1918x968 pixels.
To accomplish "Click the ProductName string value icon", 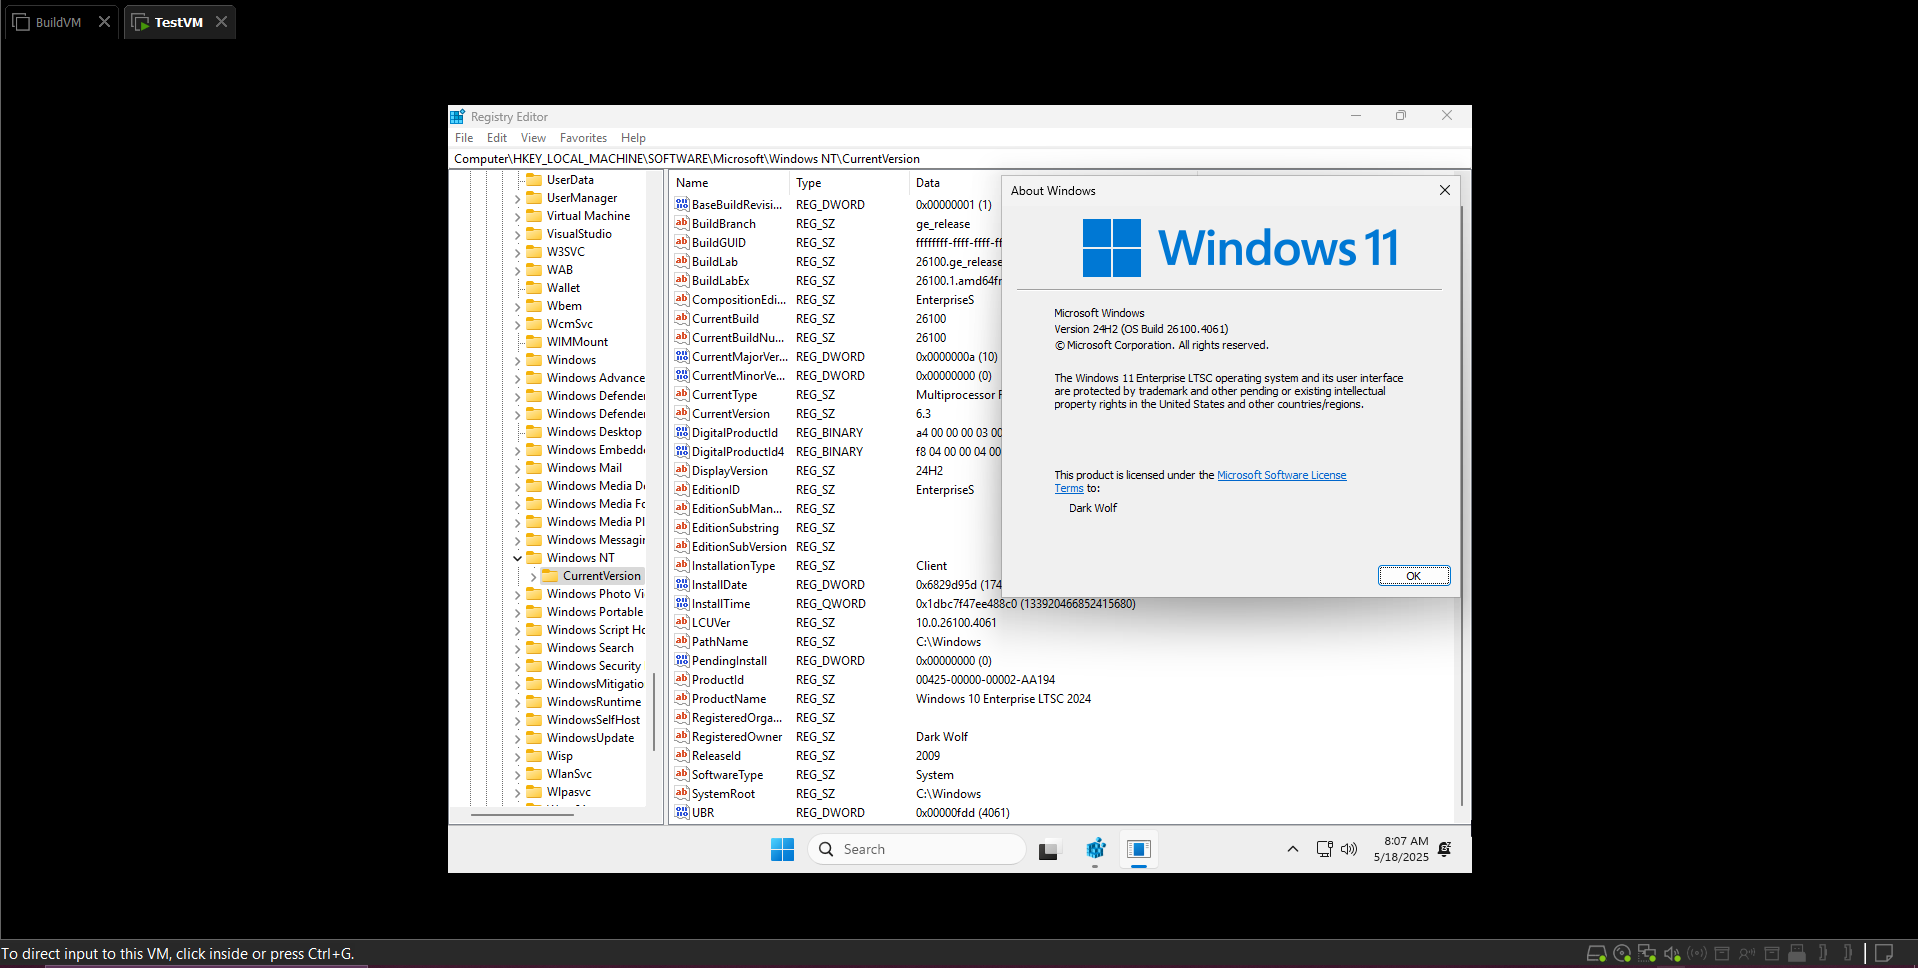I will (682, 698).
